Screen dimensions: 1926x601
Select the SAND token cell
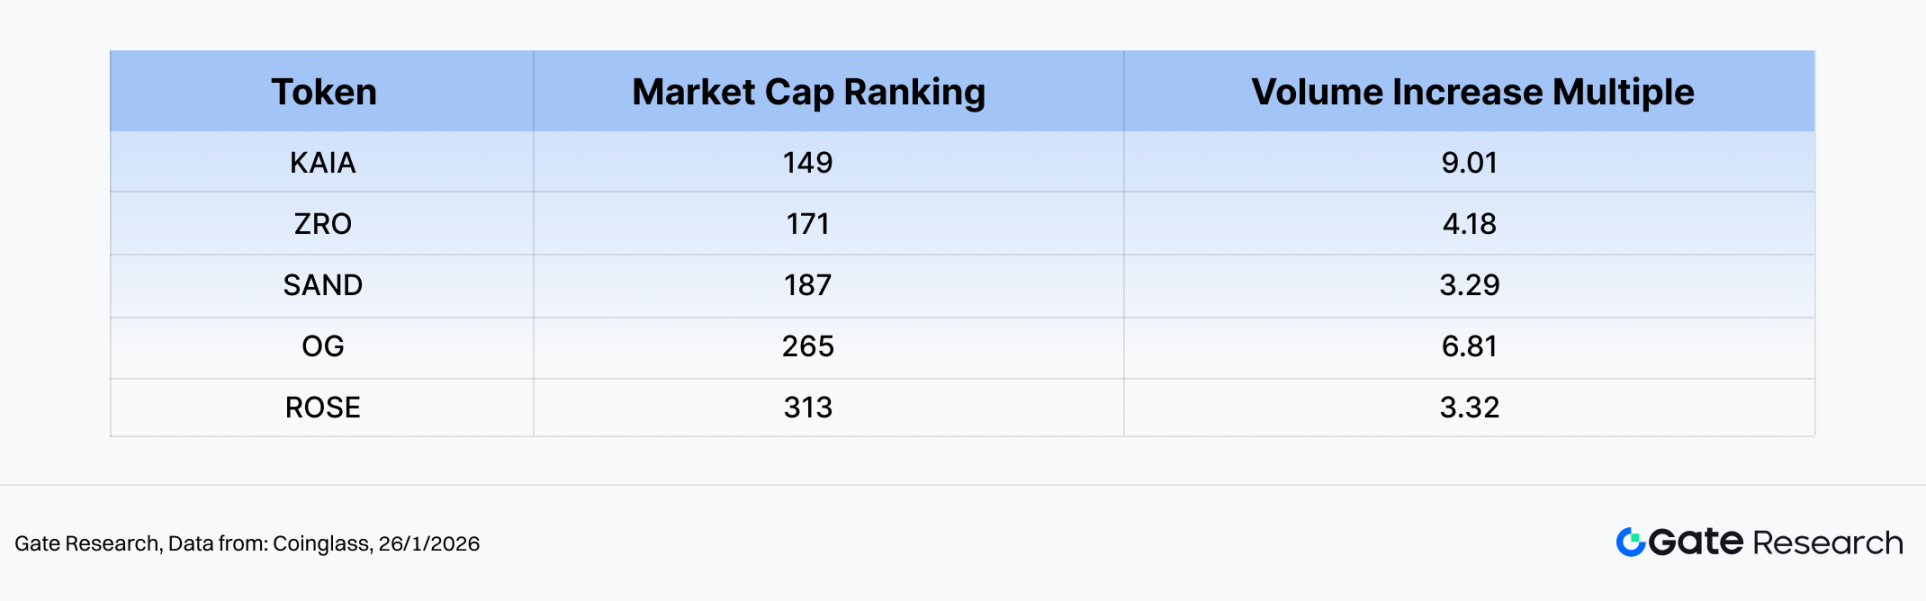pos(323,285)
